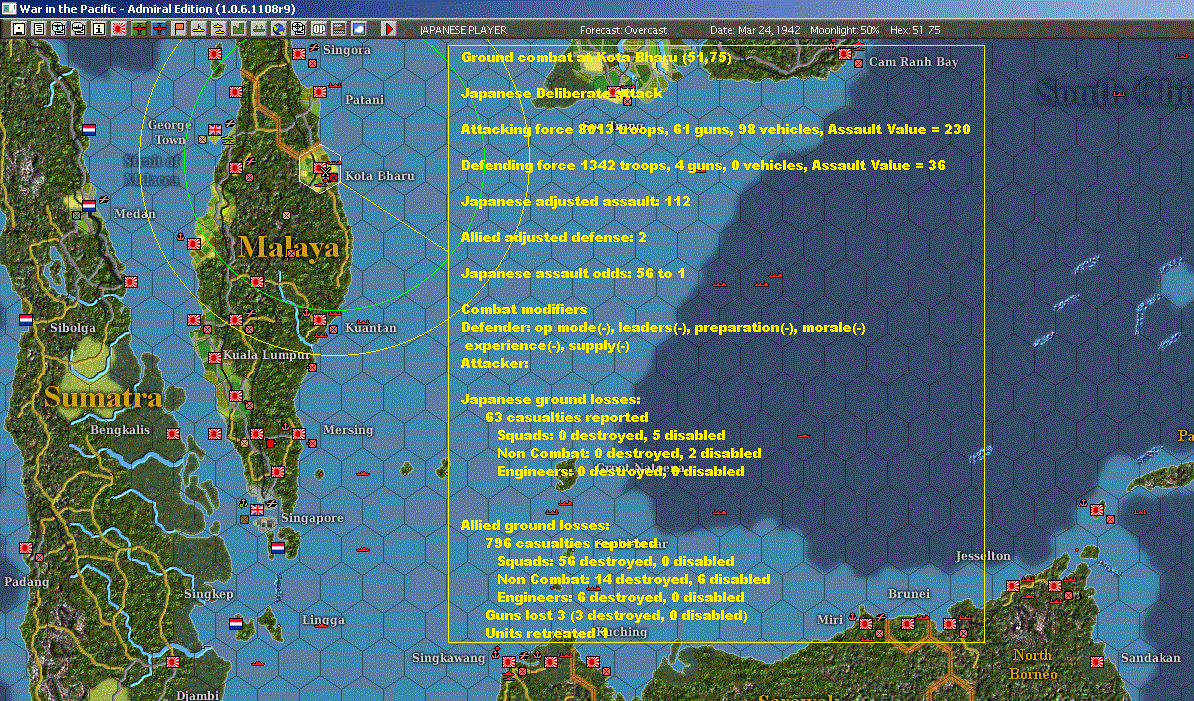Click the 'Kota Bharu' map label
The image size is (1194, 701).
click(x=380, y=176)
